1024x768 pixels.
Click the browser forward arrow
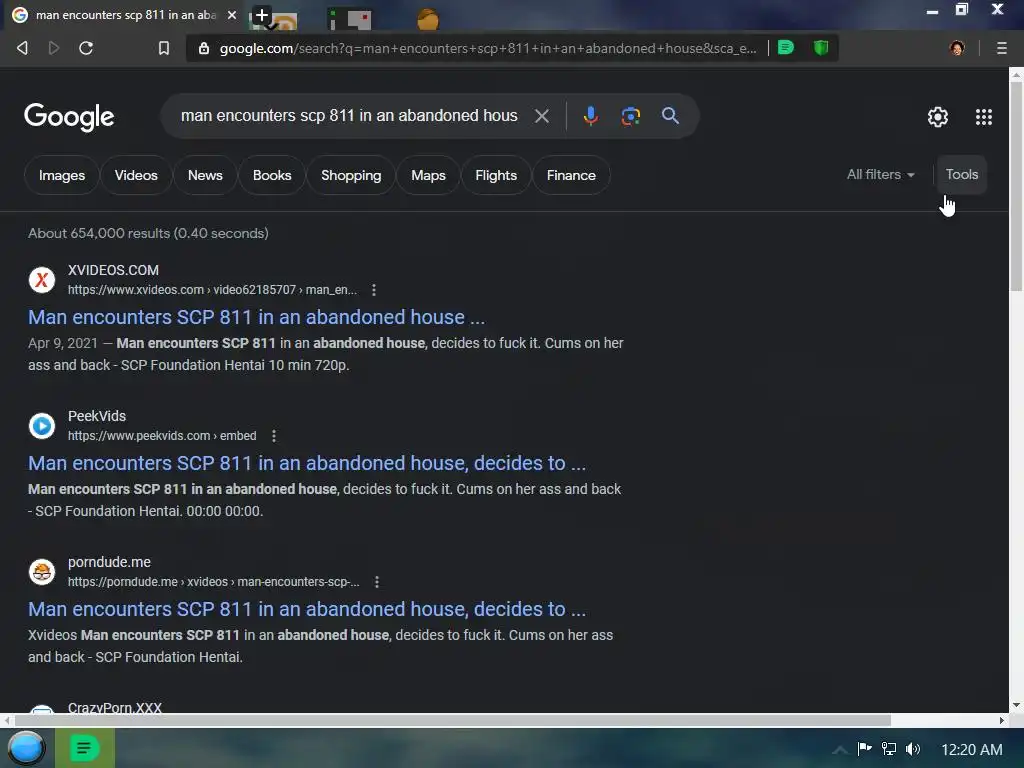click(x=54, y=48)
